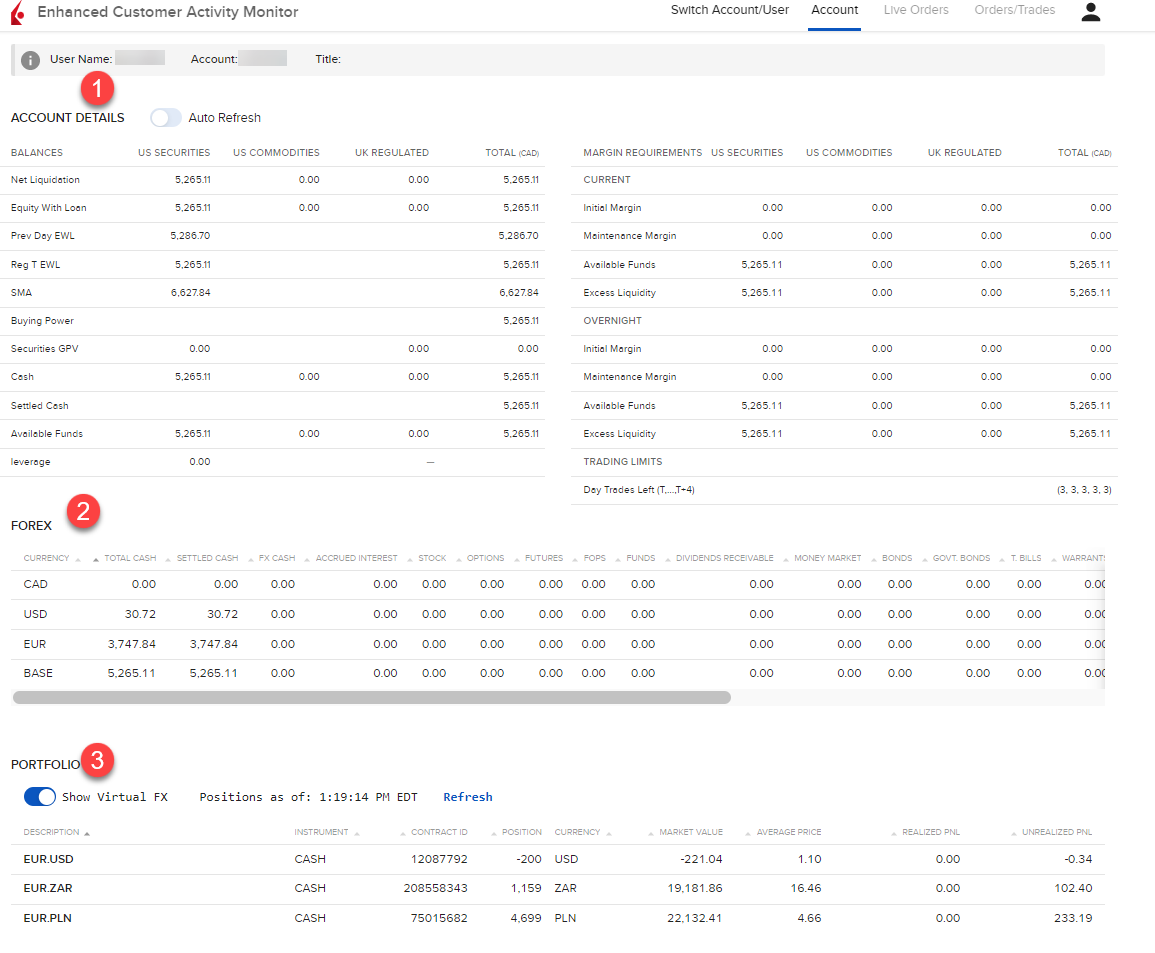Viewport: 1155px width, 953px height.
Task: Click the (3, 3, 3, 3, 3) day trades value
Action: click(x=1084, y=490)
